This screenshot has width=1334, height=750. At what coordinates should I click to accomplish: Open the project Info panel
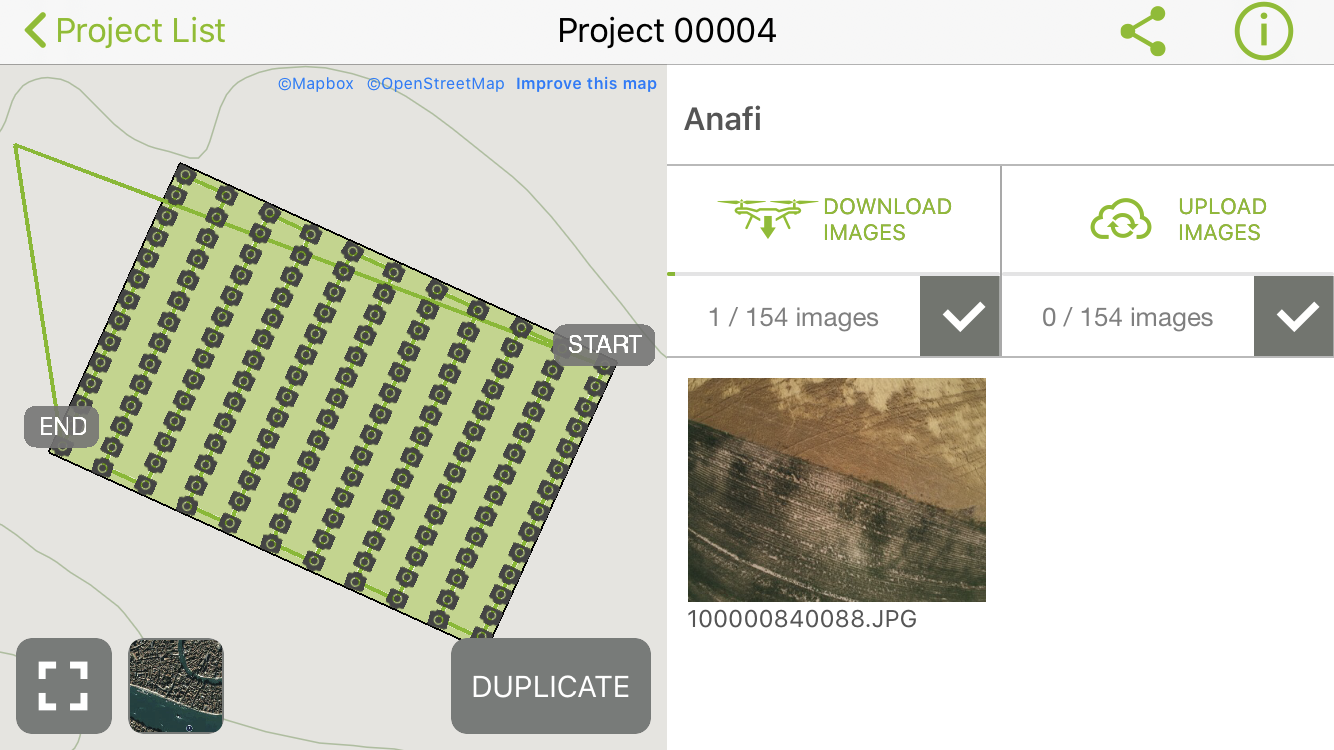(x=1263, y=31)
